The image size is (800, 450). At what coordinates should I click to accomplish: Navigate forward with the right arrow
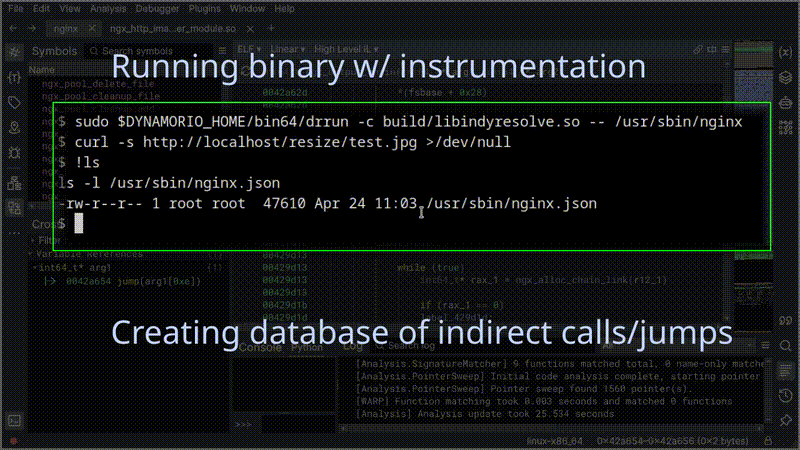click(x=32, y=29)
